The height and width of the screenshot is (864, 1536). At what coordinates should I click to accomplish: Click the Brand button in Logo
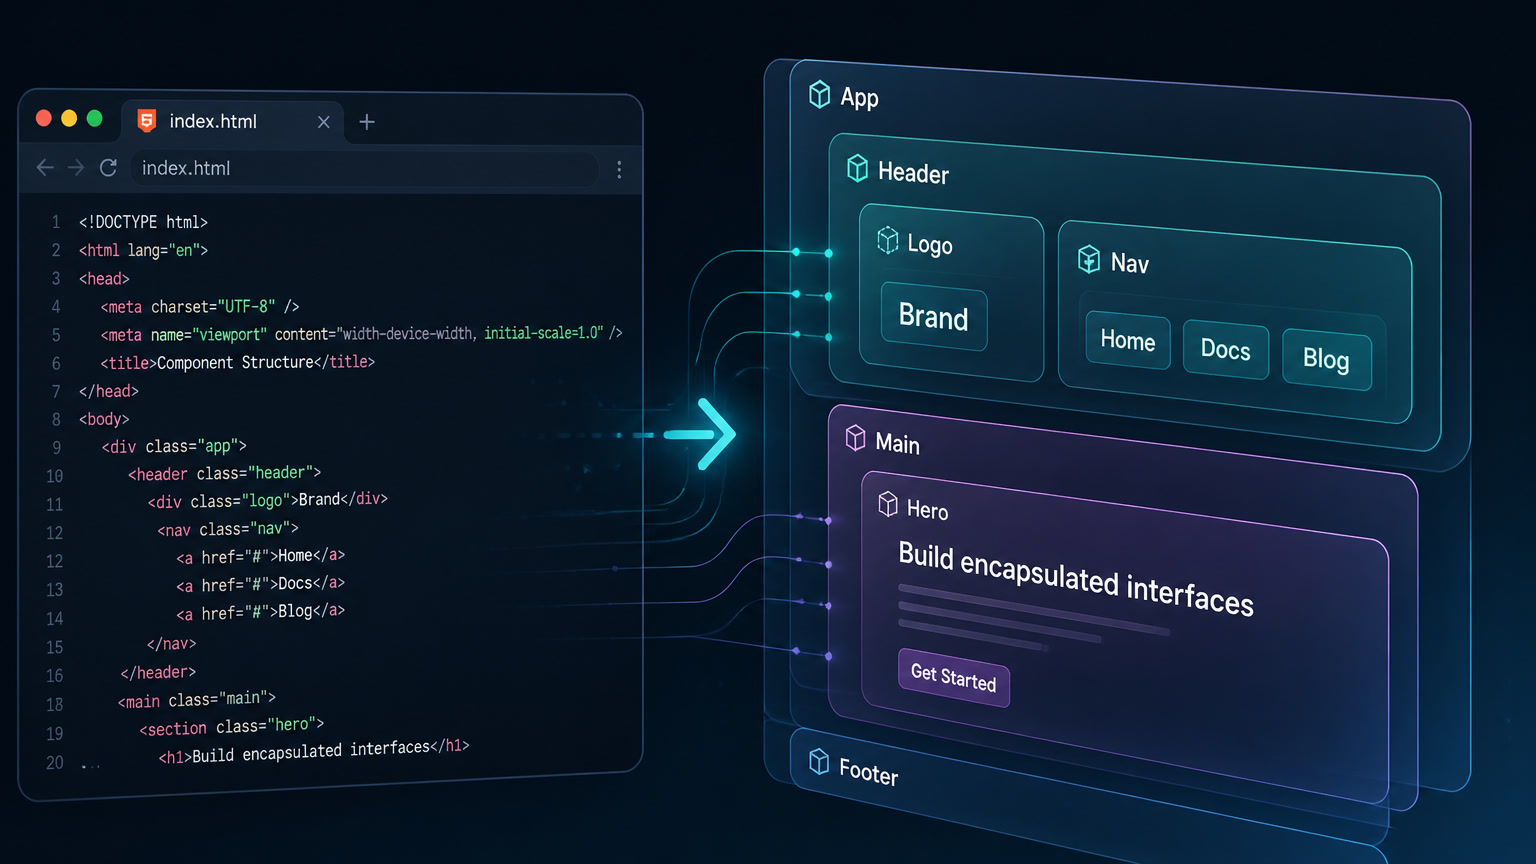934,318
